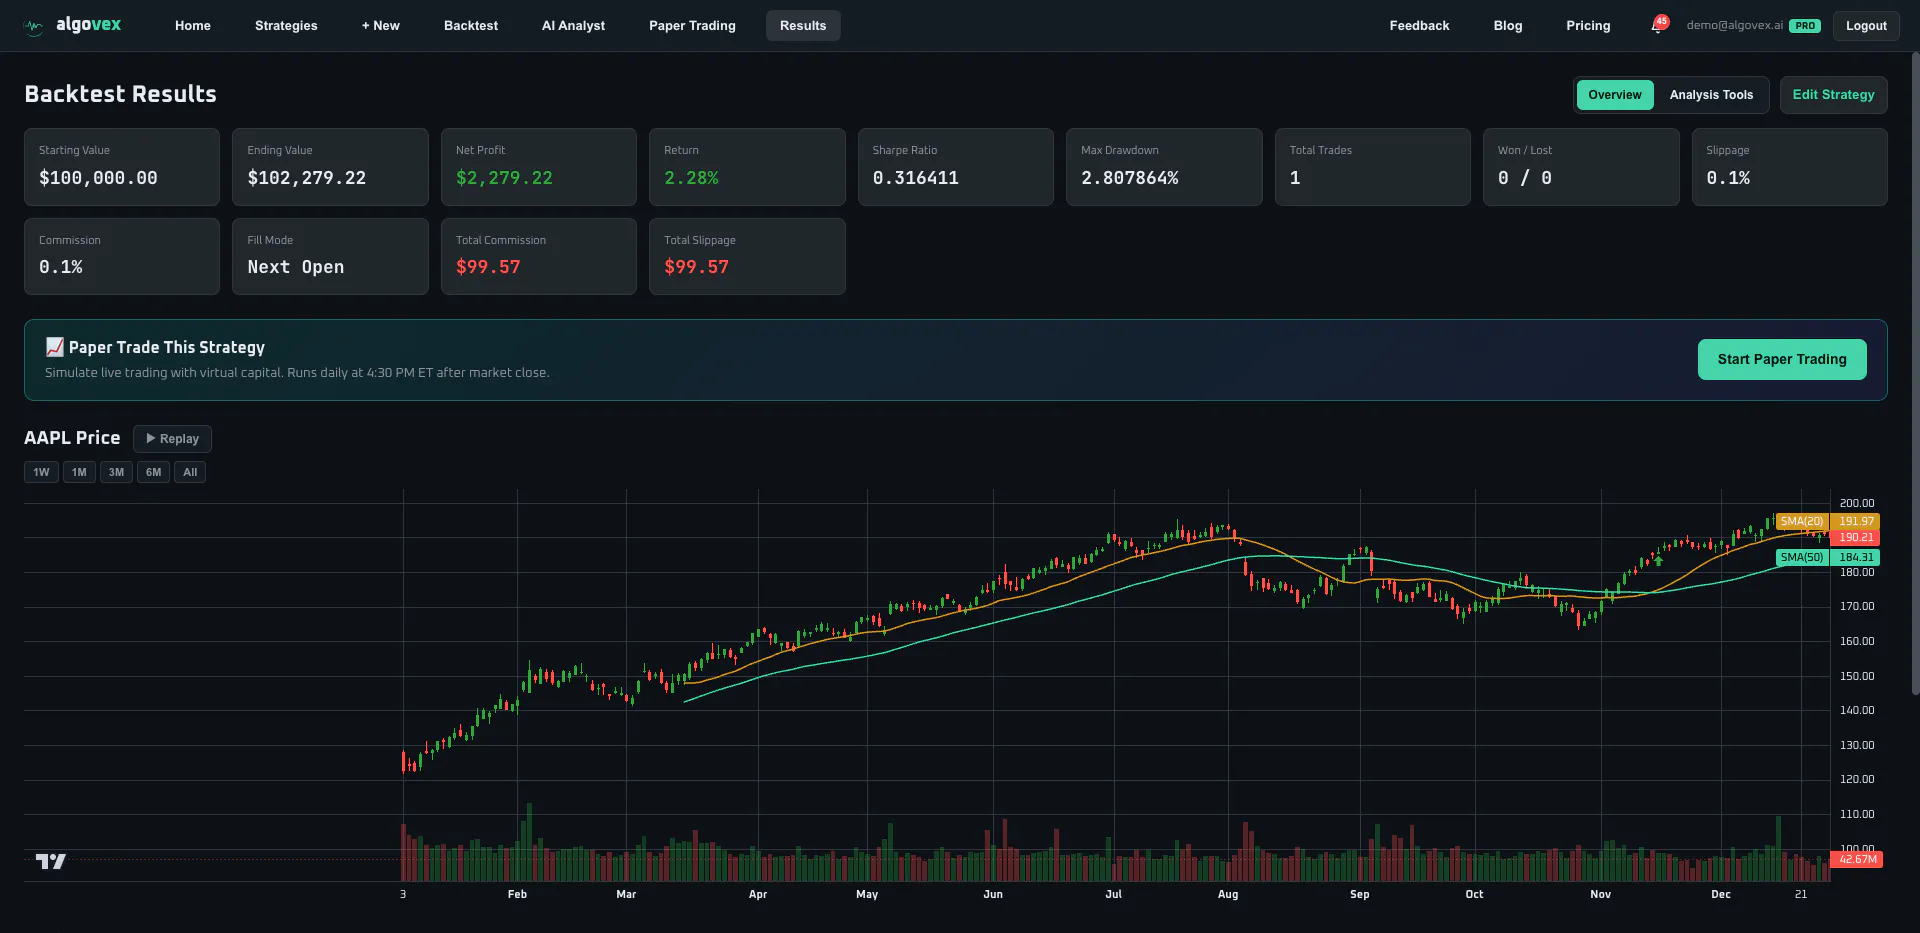This screenshot has height=933, width=1920.
Task: Select the Results nav item
Action: pos(803,26)
